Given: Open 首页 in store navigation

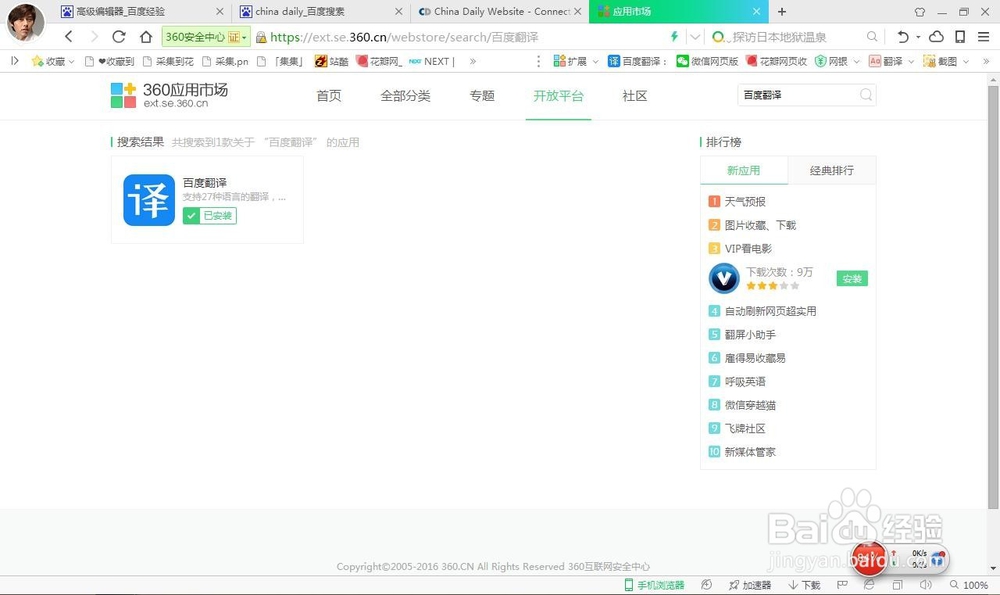Looking at the screenshot, I should point(329,96).
